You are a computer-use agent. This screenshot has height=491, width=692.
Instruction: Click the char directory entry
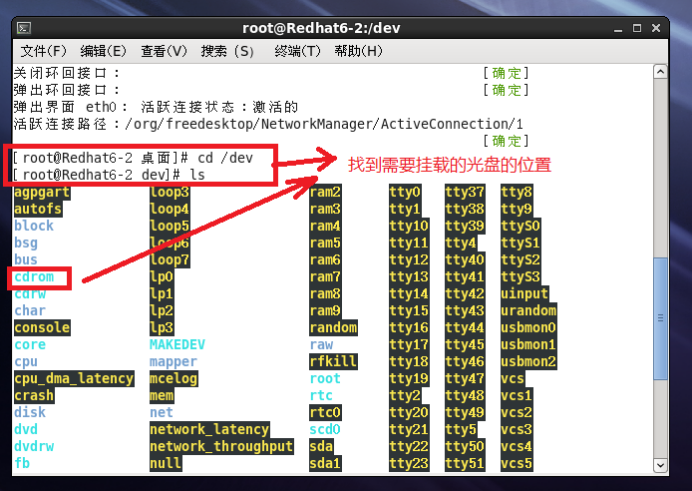pyautogui.click(x=30, y=311)
